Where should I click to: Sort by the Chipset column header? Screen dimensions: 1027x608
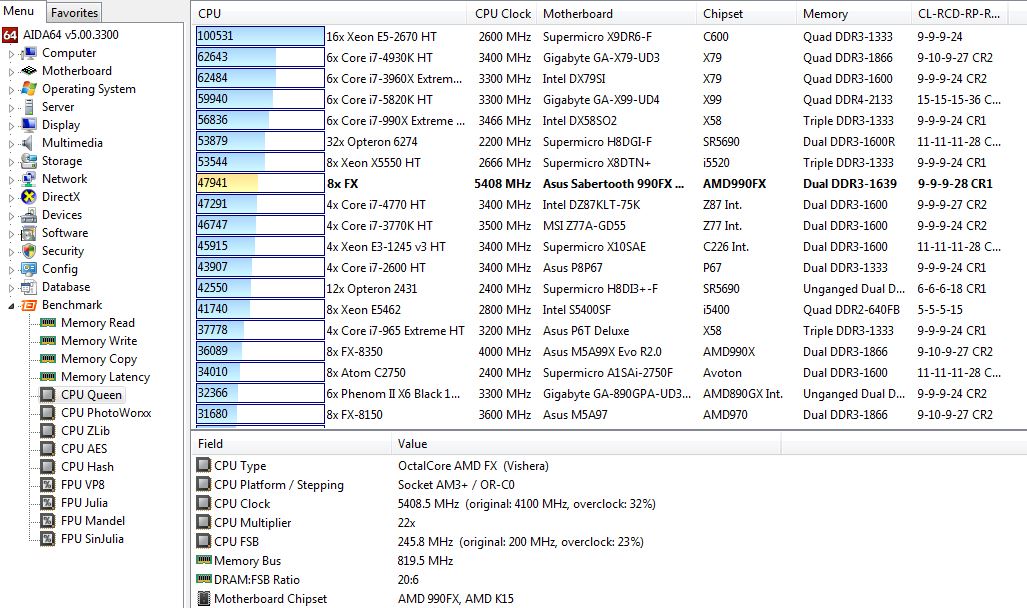coord(747,13)
